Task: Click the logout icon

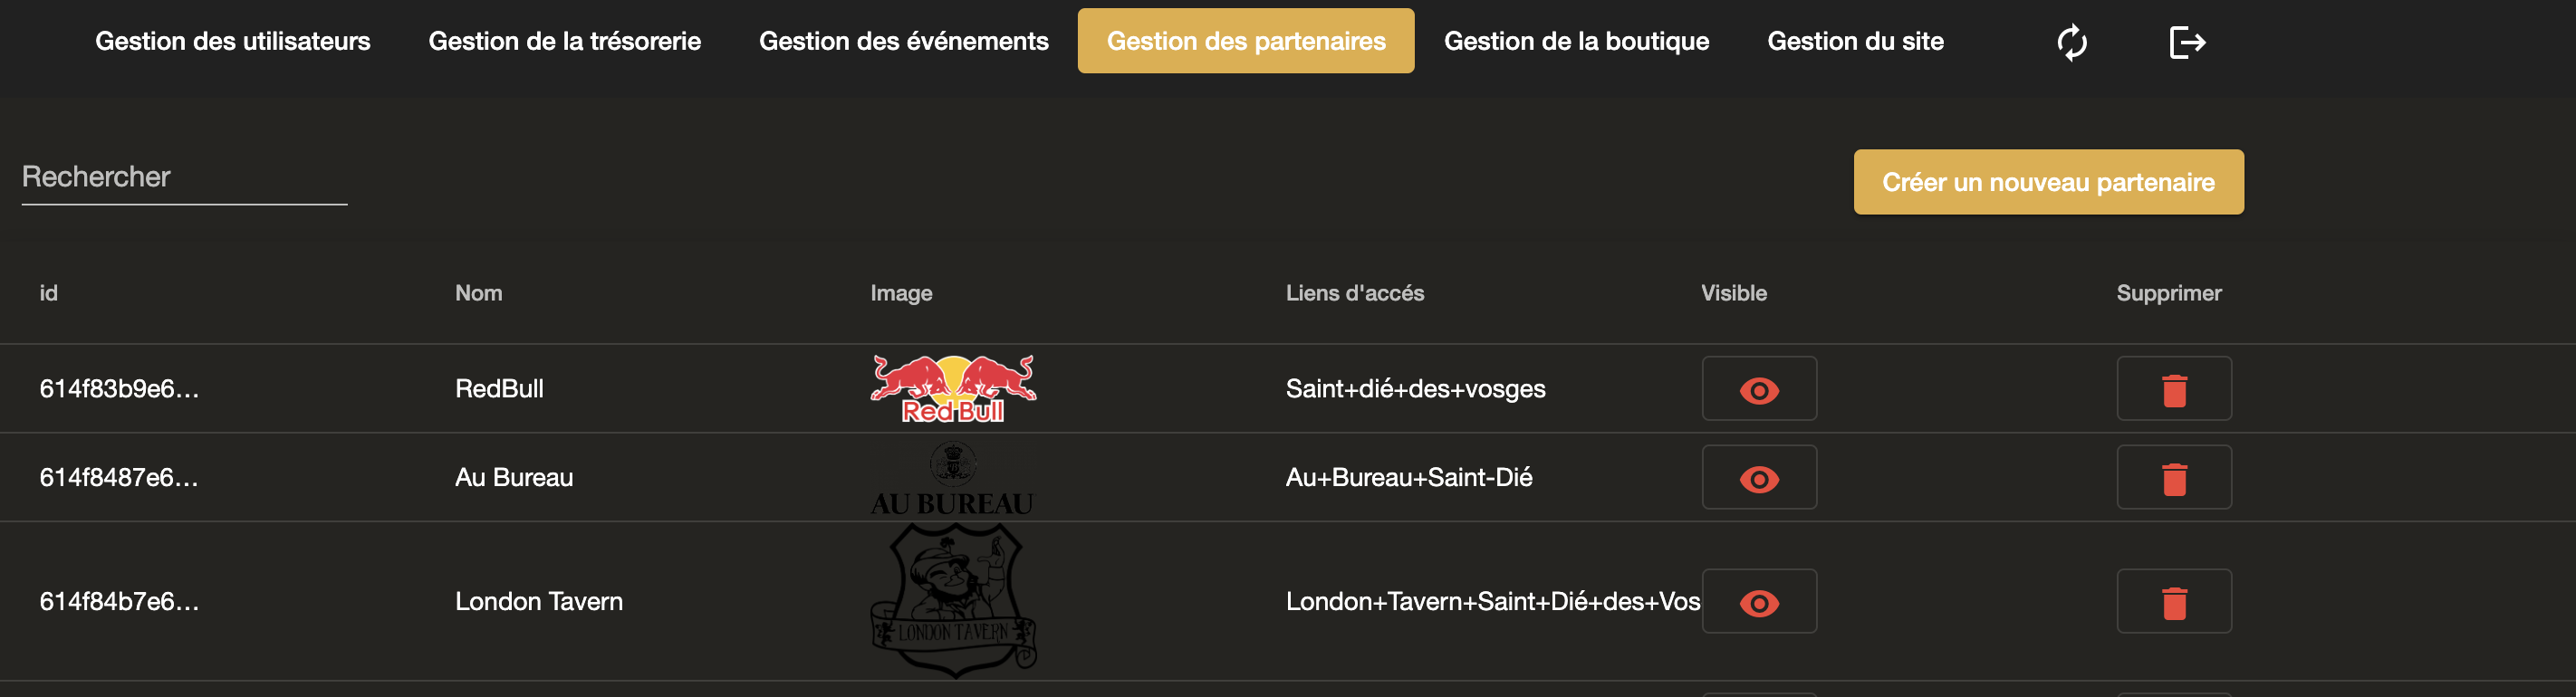Action: point(2187,42)
